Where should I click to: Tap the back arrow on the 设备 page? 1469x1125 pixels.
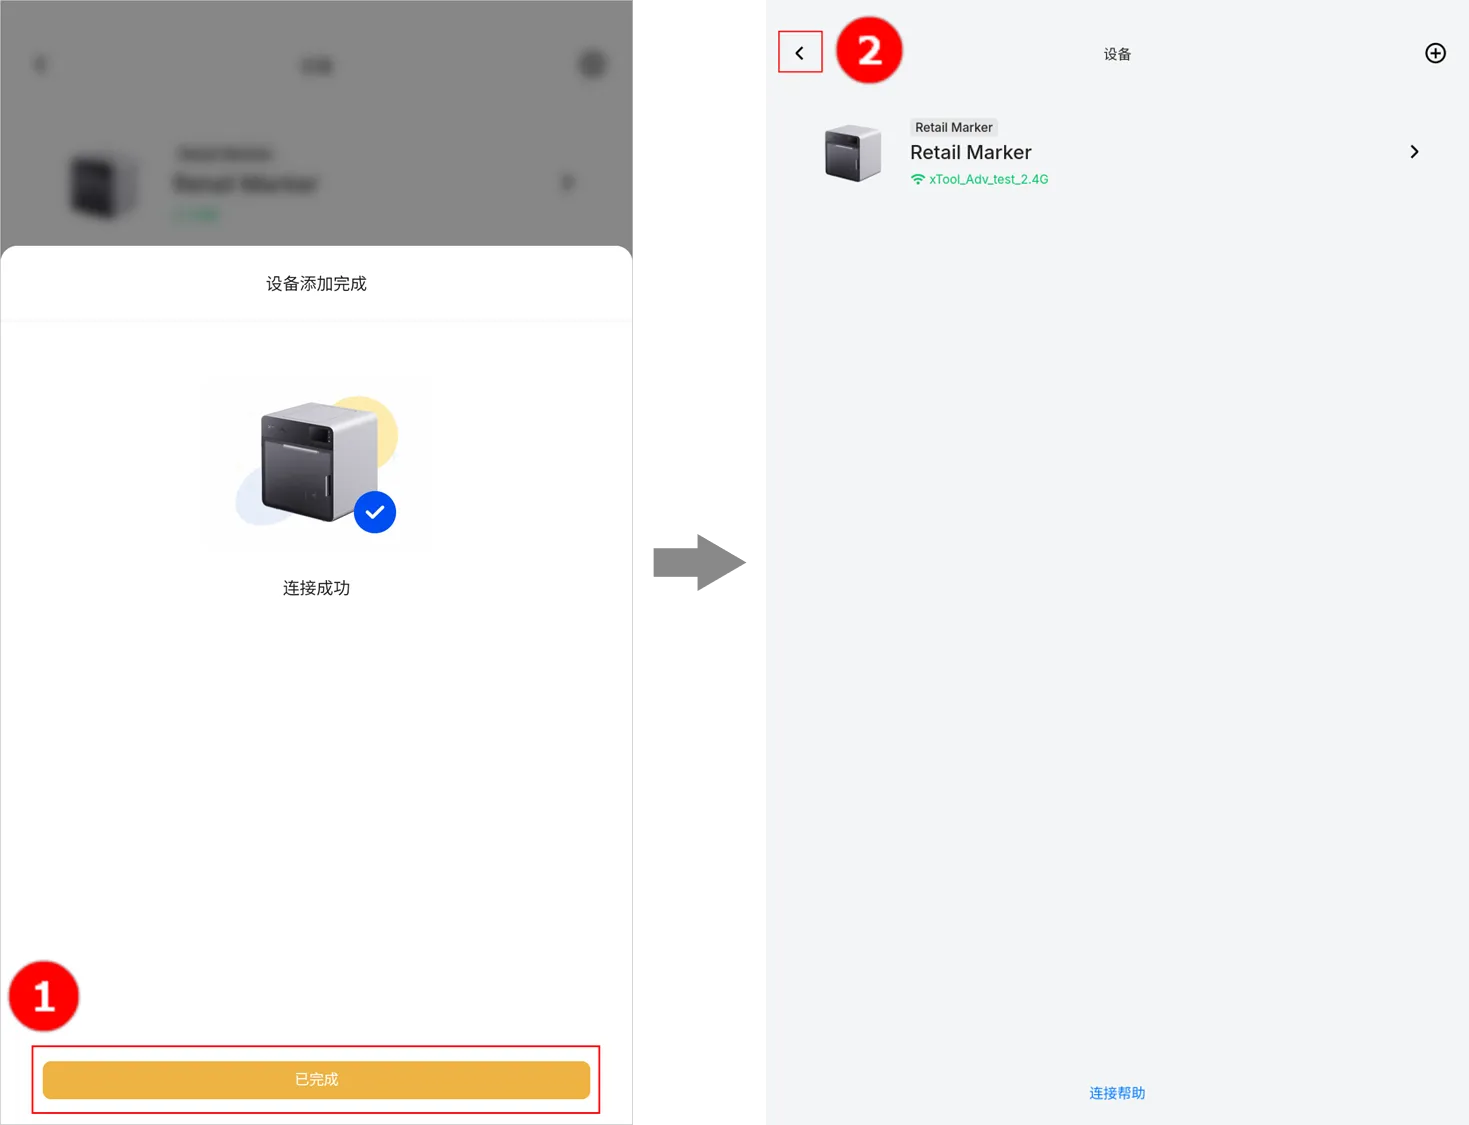pos(800,53)
